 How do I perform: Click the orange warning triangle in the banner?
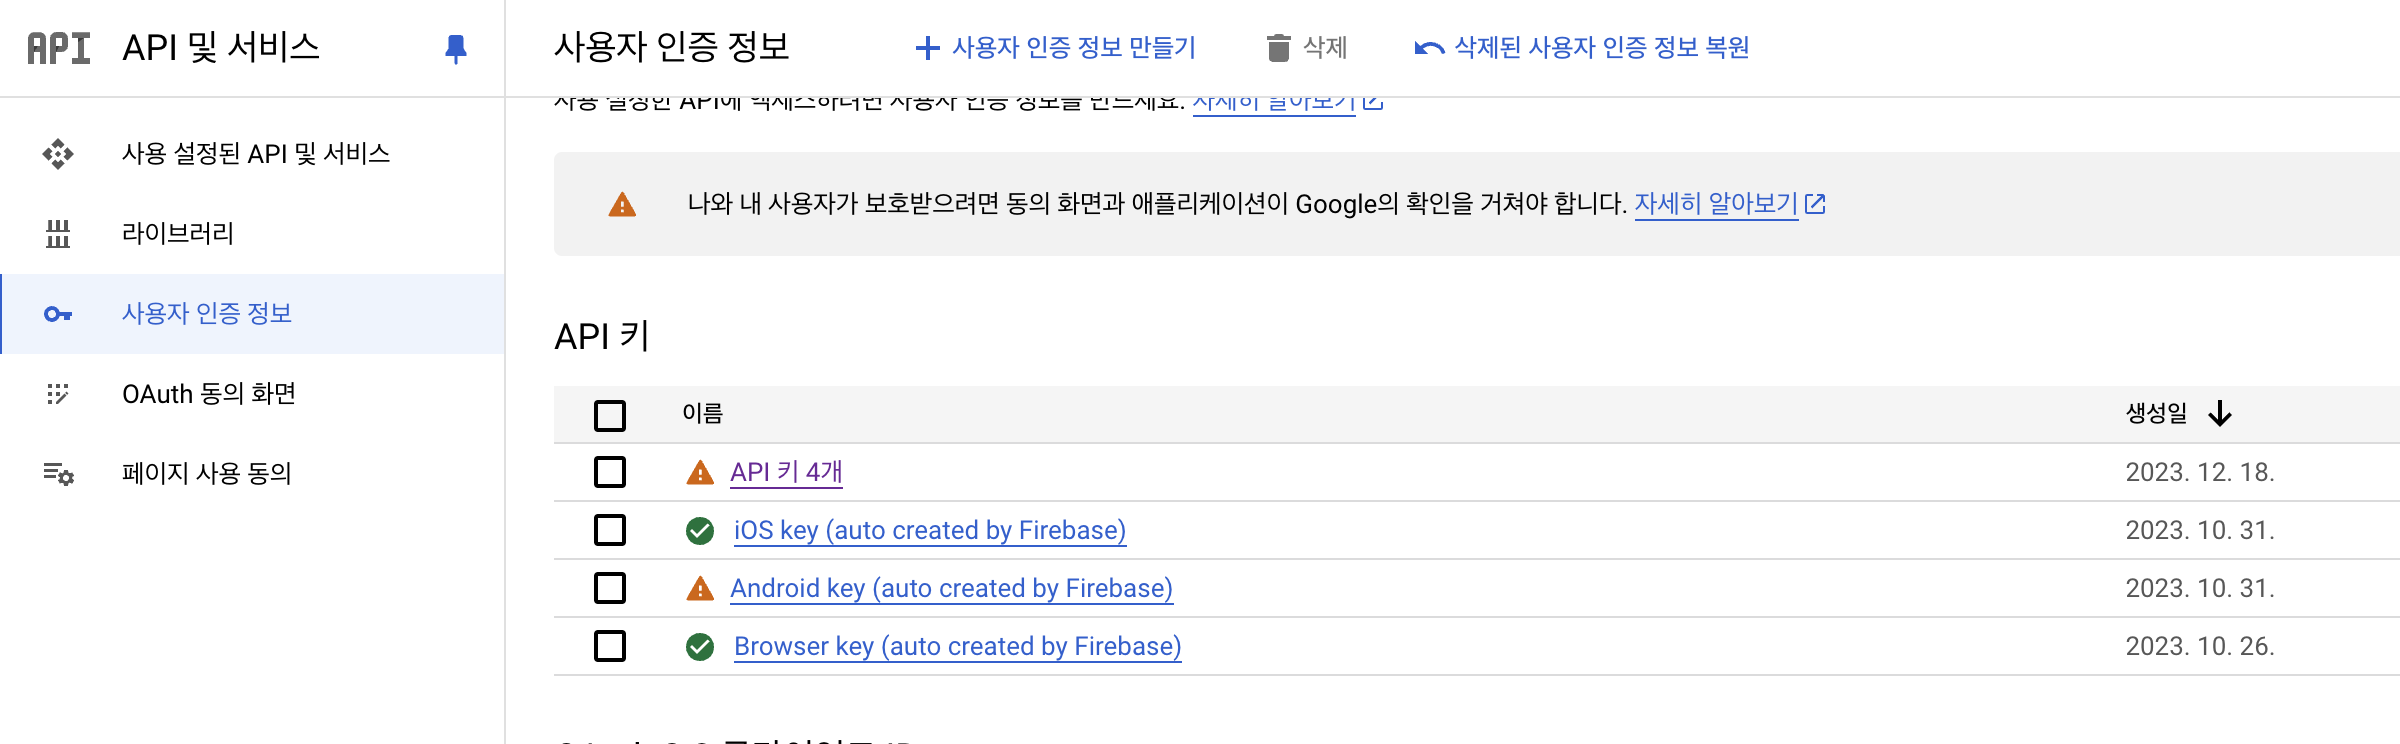coord(622,204)
